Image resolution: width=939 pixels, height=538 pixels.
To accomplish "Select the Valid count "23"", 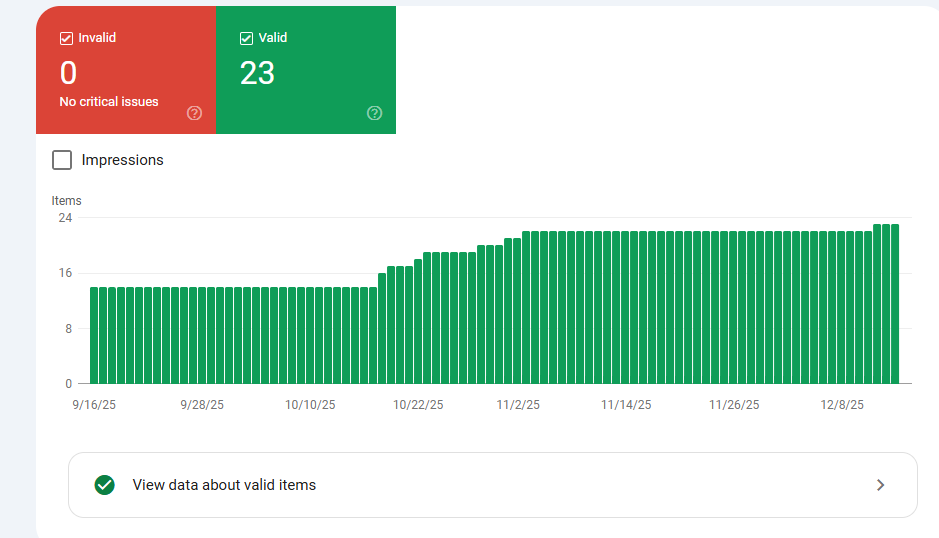I will pyautogui.click(x=257, y=73).
